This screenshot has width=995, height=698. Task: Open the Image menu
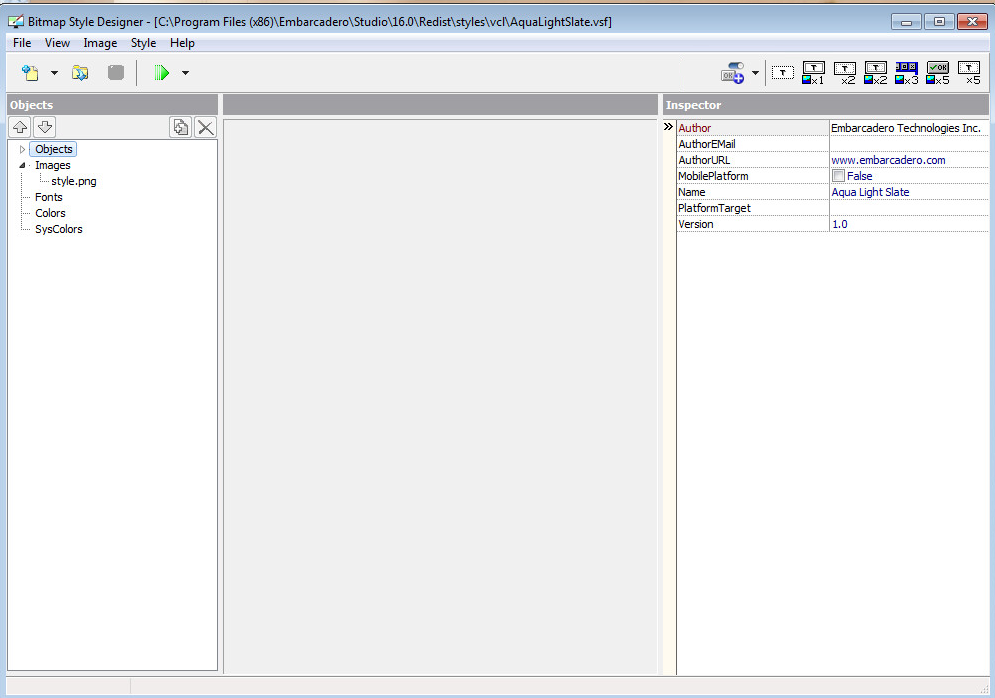pos(100,43)
